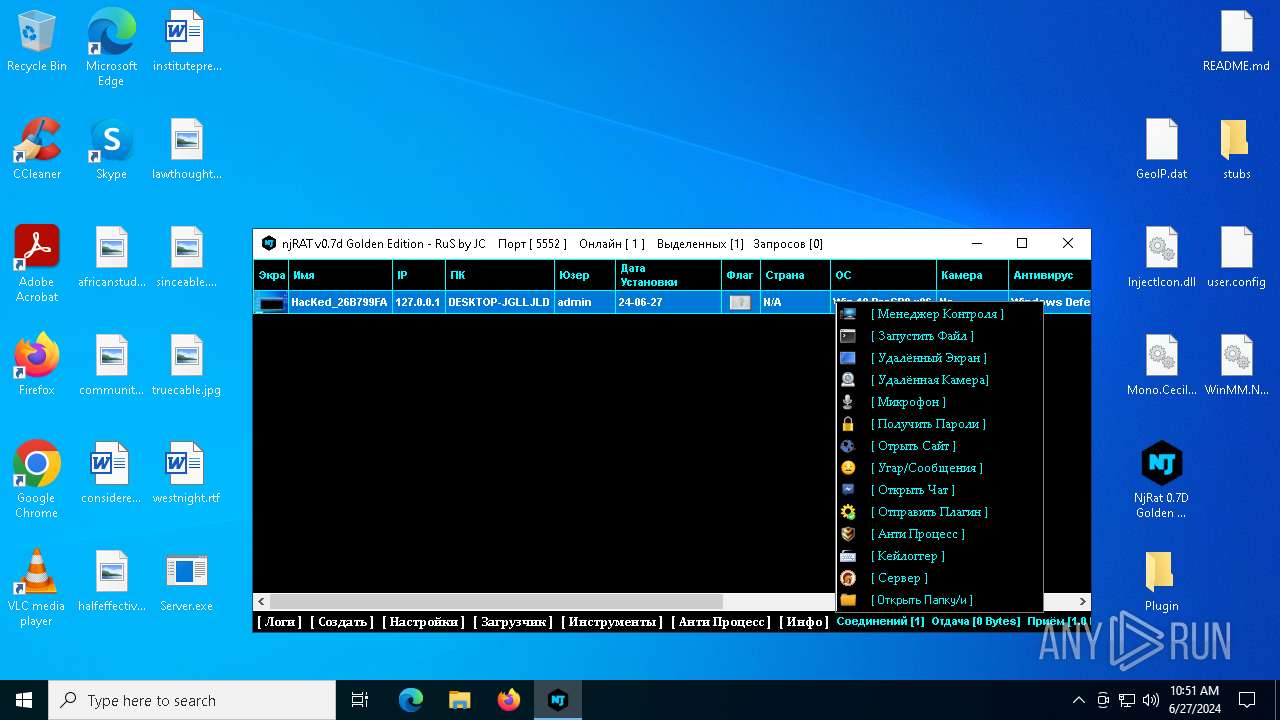Click the Юзер column header
The height and width of the screenshot is (720, 1280).
[585, 275]
